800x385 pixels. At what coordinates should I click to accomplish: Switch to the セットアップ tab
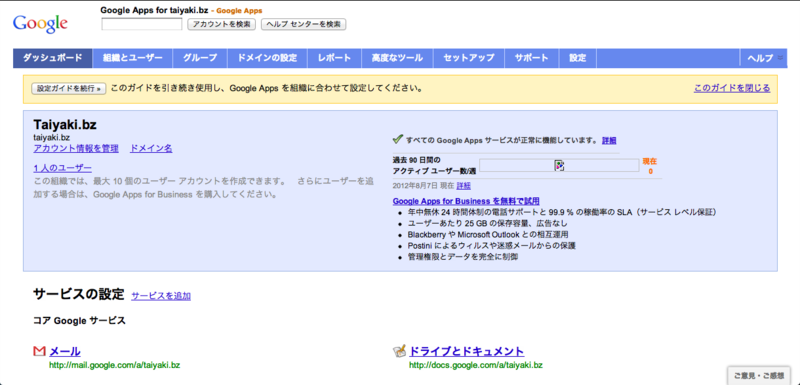click(469, 58)
